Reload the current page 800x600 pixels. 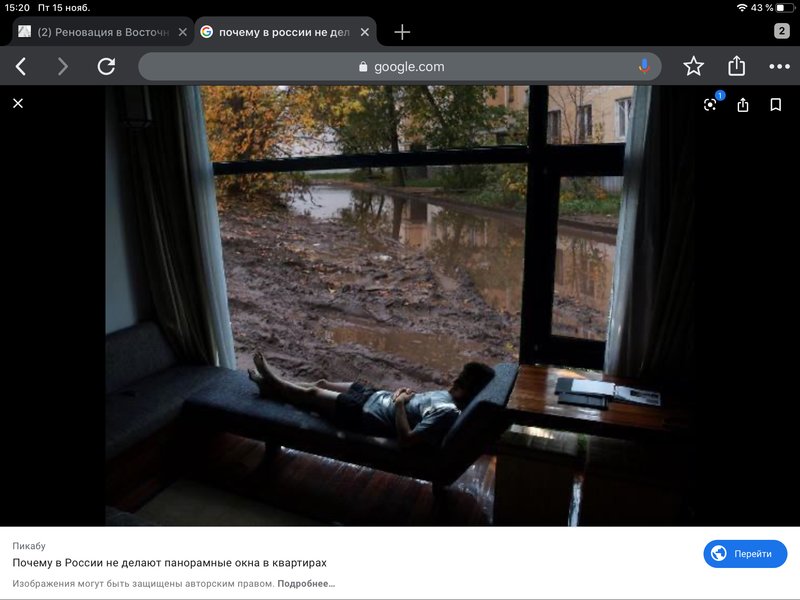tap(106, 67)
